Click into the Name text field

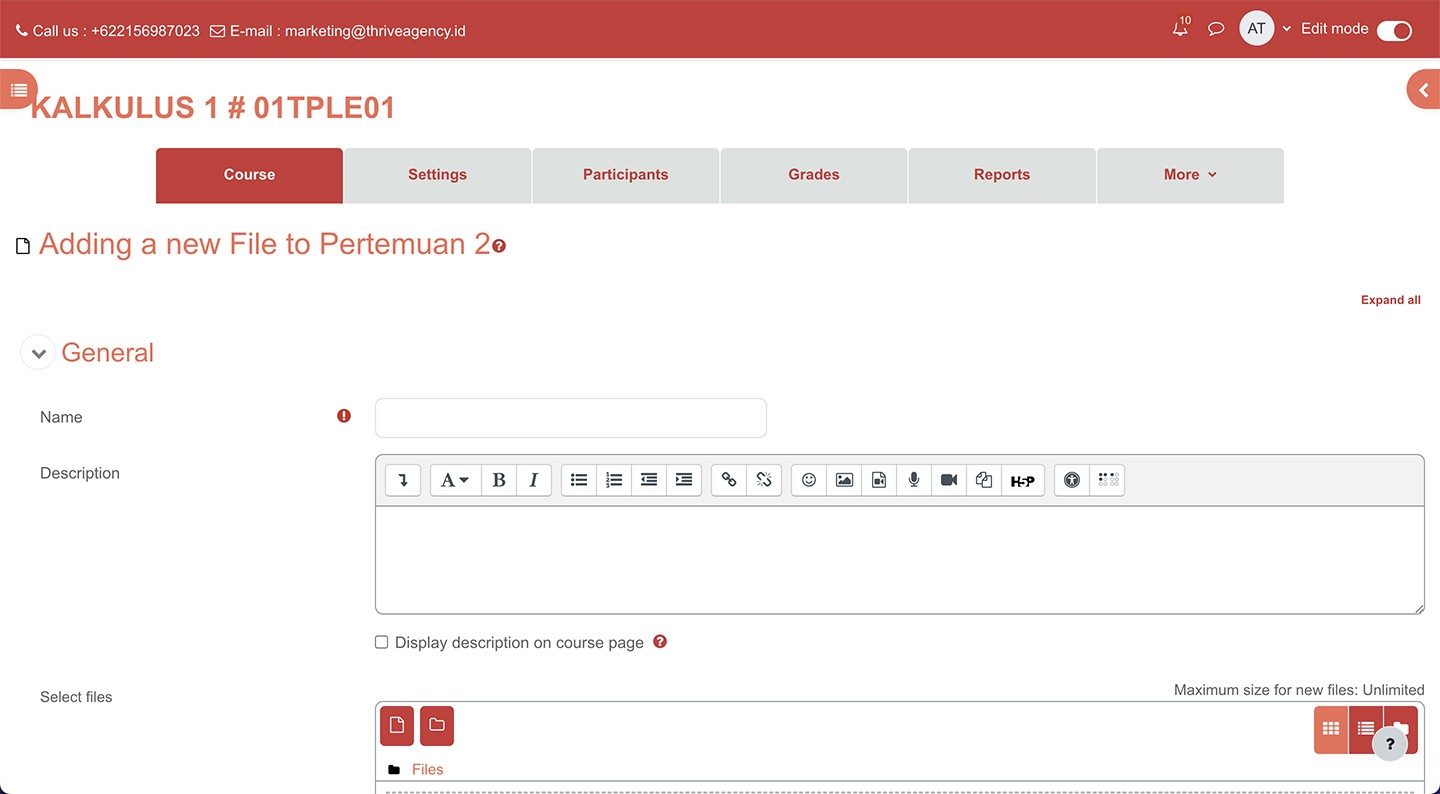click(x=570, y=418)
